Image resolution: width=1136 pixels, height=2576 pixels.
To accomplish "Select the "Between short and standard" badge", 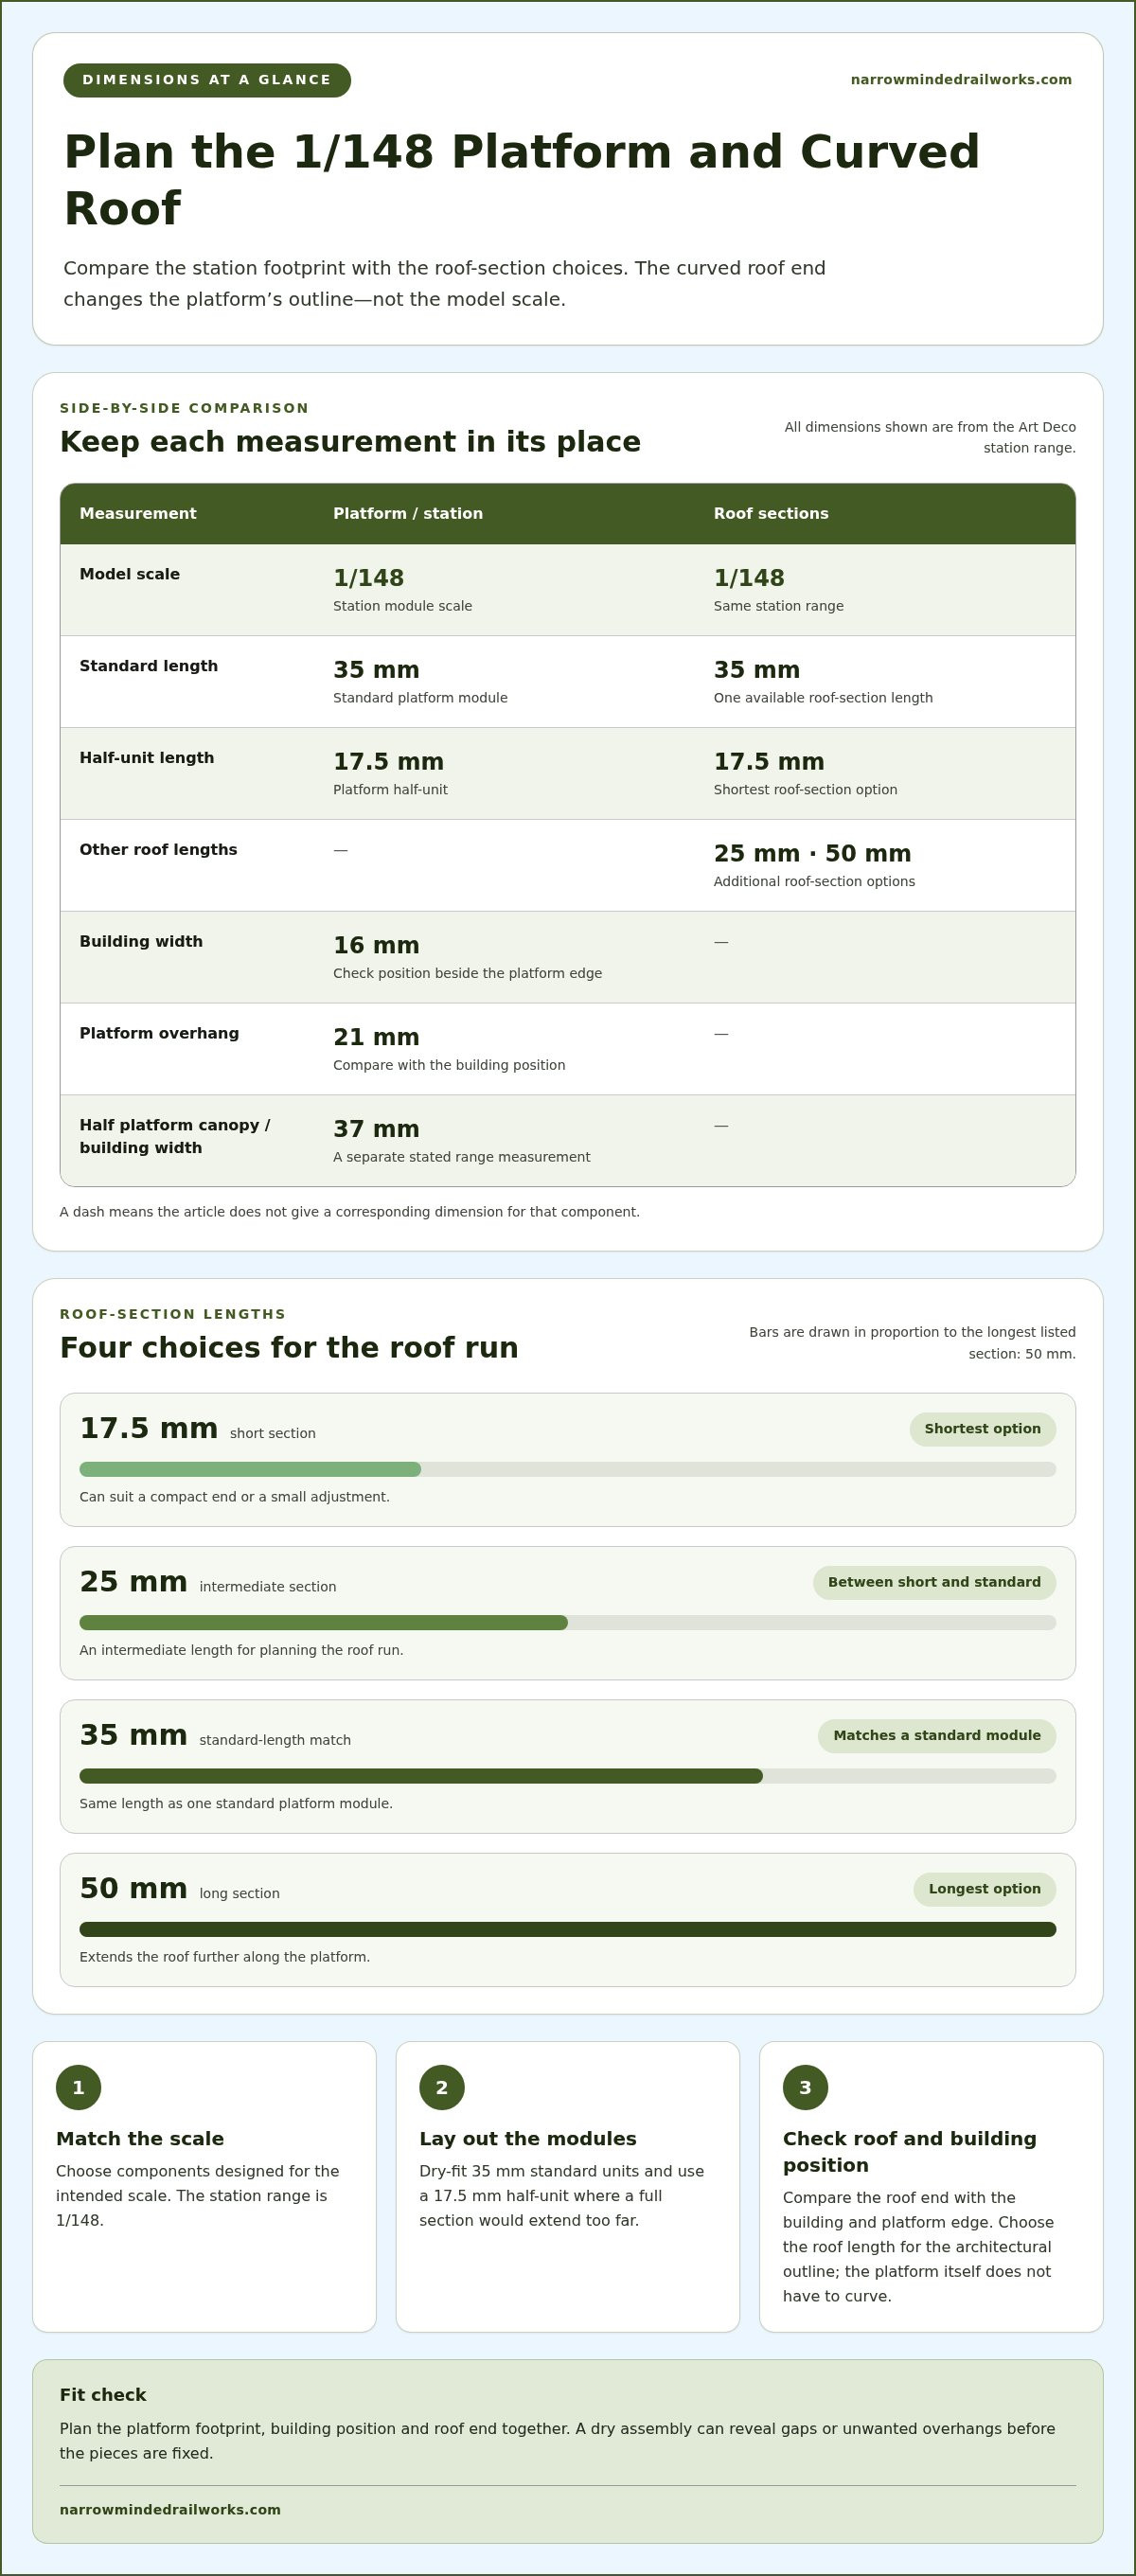I will tap(934, 1582).
